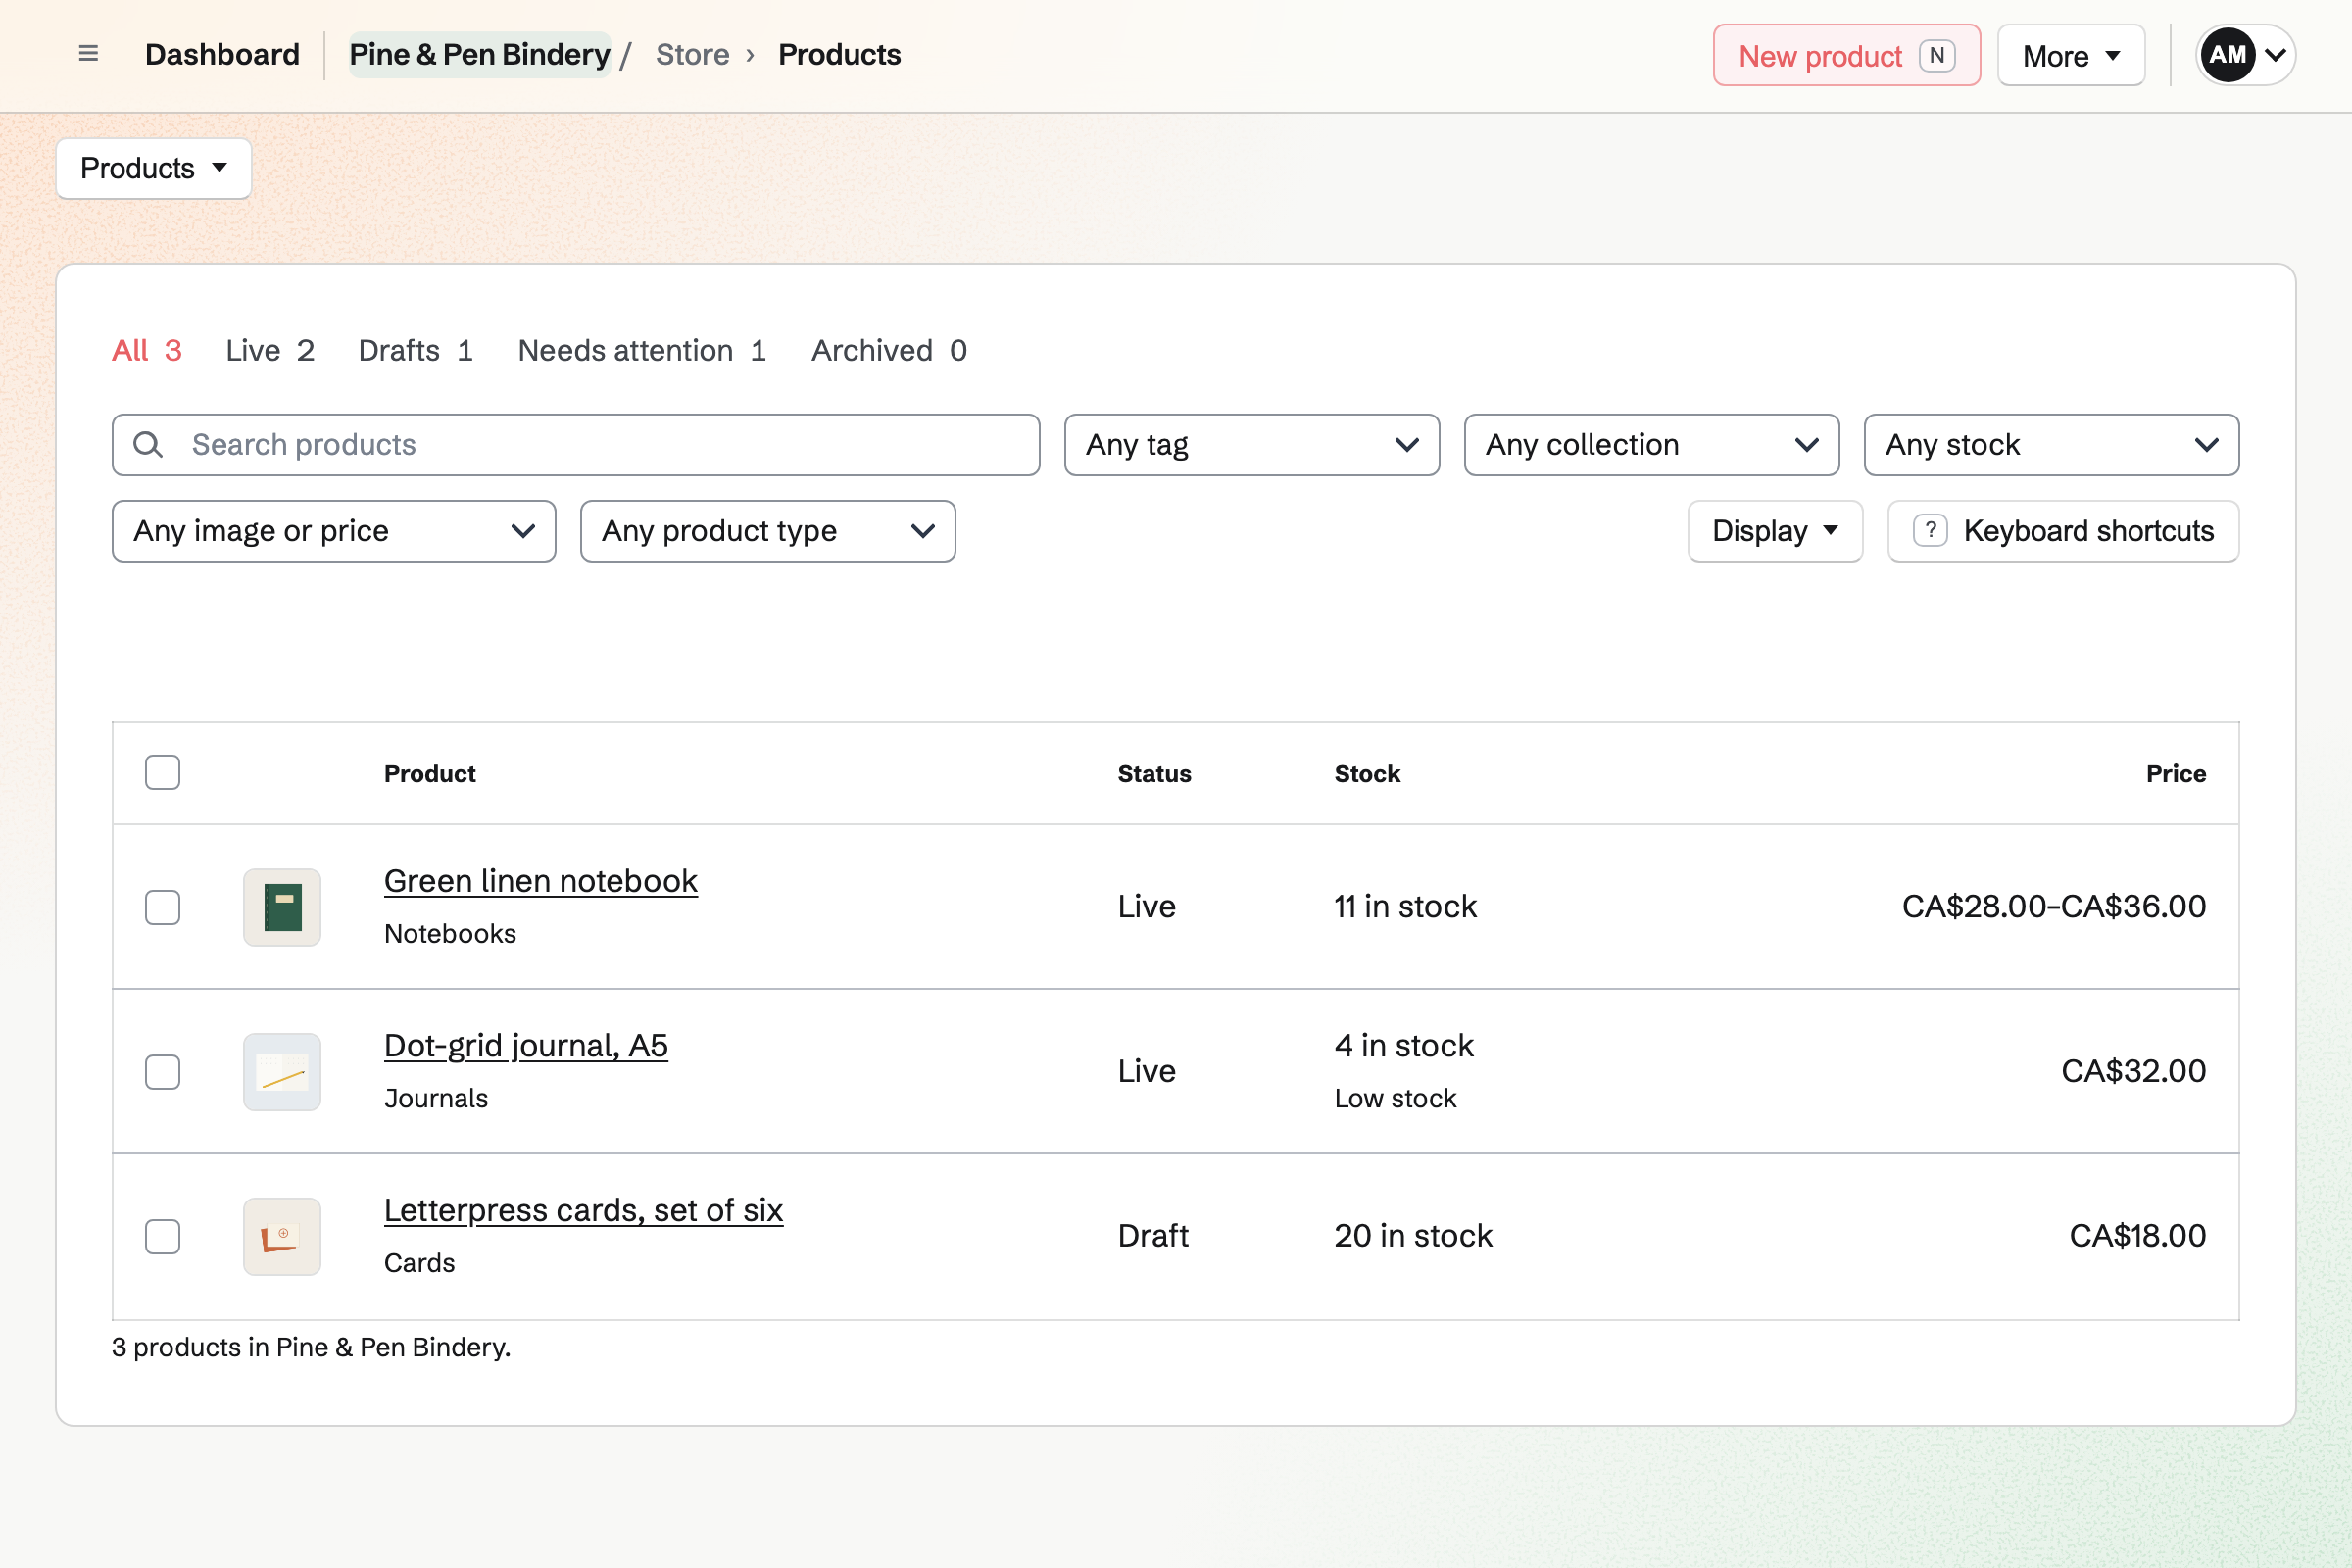The width and height of the screenshot is (2352, 1568).
Task: Check the Green linen notebook checkbox
Action: pos(162,907)
